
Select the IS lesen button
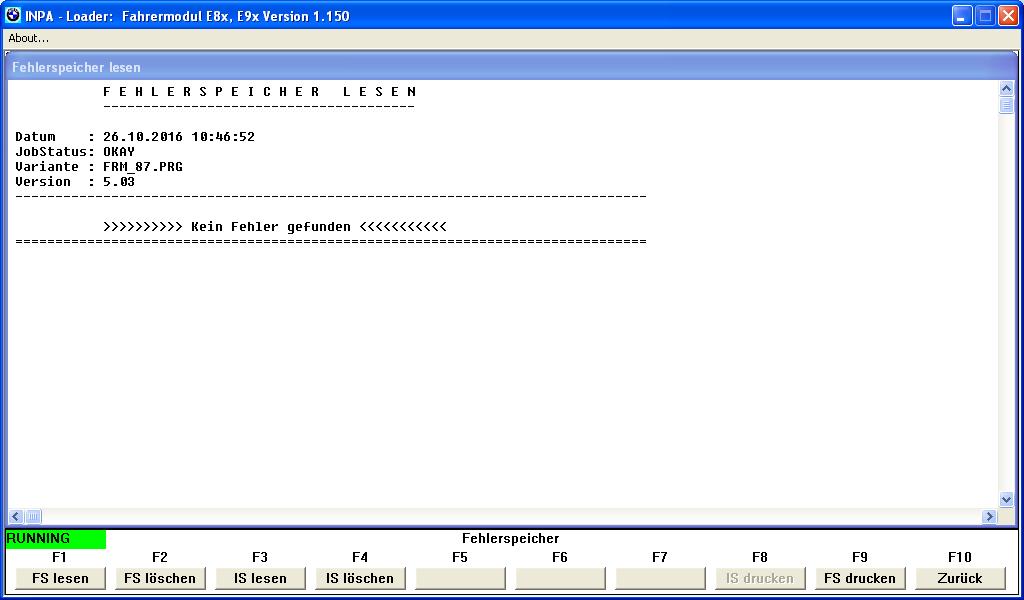[x=260, y=578]
